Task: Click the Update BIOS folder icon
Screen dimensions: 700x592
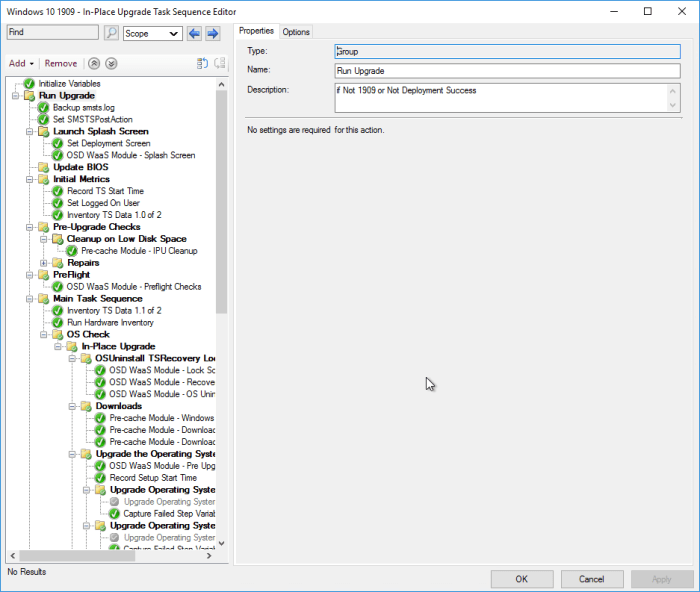Action: point(44,167)
